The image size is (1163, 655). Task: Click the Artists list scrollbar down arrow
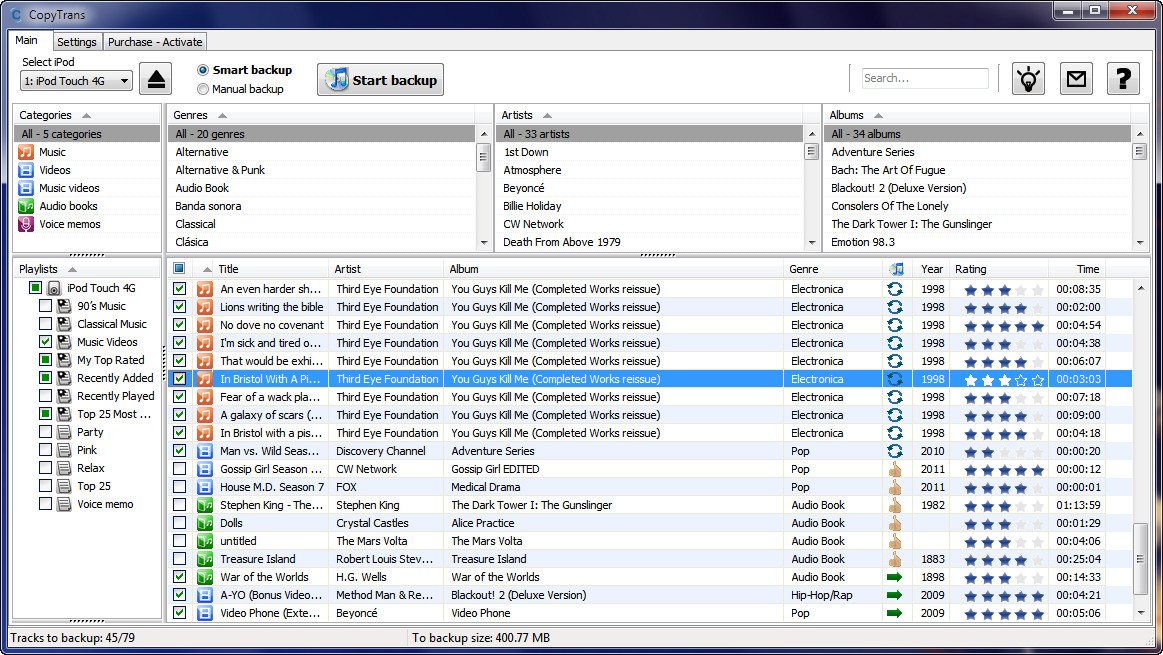click(x=811, y=243)
